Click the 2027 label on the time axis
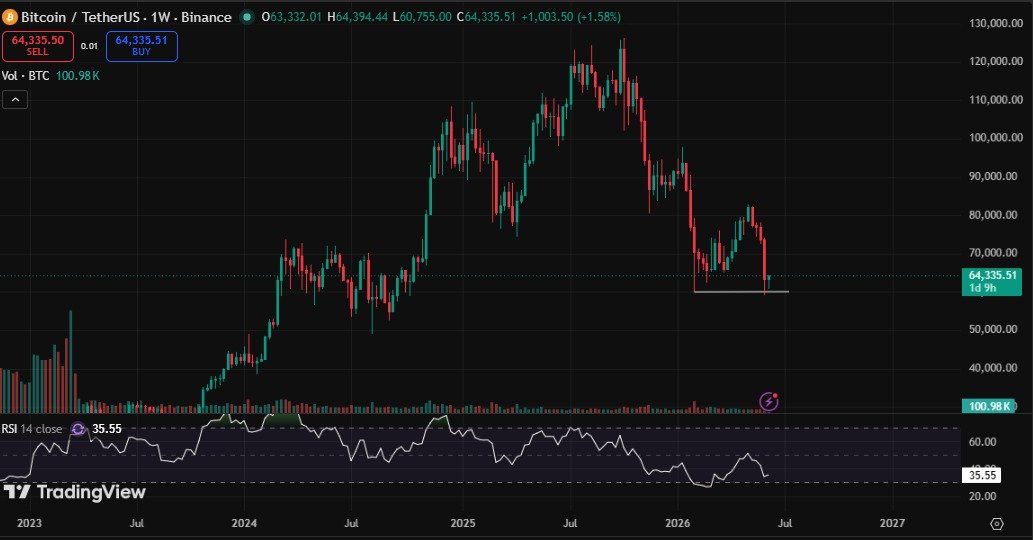 point(892,523)
